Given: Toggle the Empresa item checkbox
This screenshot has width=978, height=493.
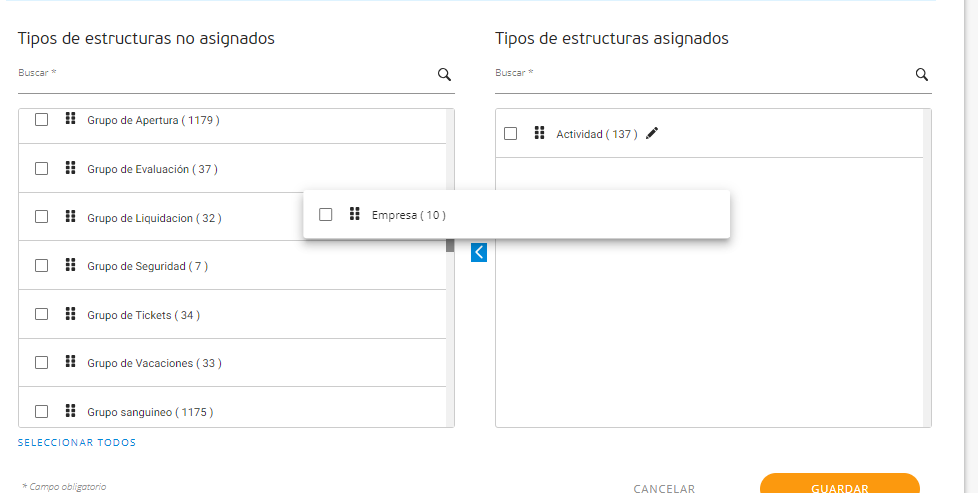Looking at the screenshot, I should tap(325, 214).
